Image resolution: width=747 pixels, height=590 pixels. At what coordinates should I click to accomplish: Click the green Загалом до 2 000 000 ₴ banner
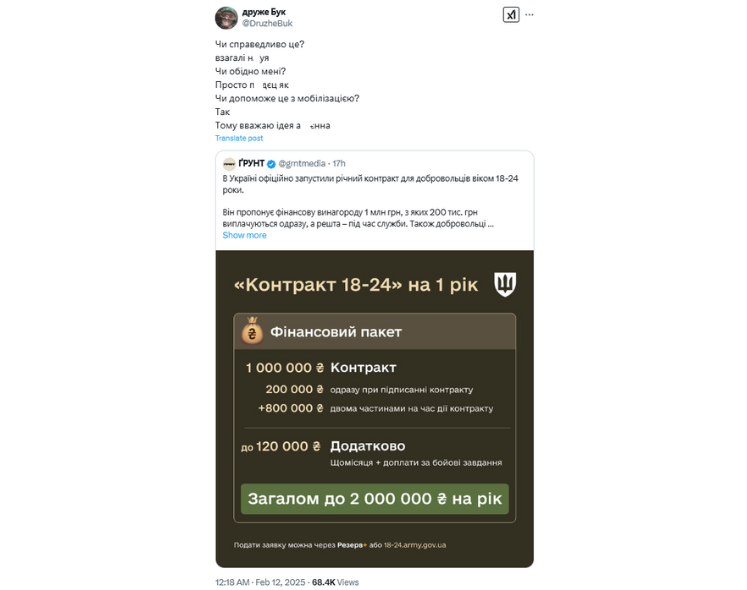[374, 499]
